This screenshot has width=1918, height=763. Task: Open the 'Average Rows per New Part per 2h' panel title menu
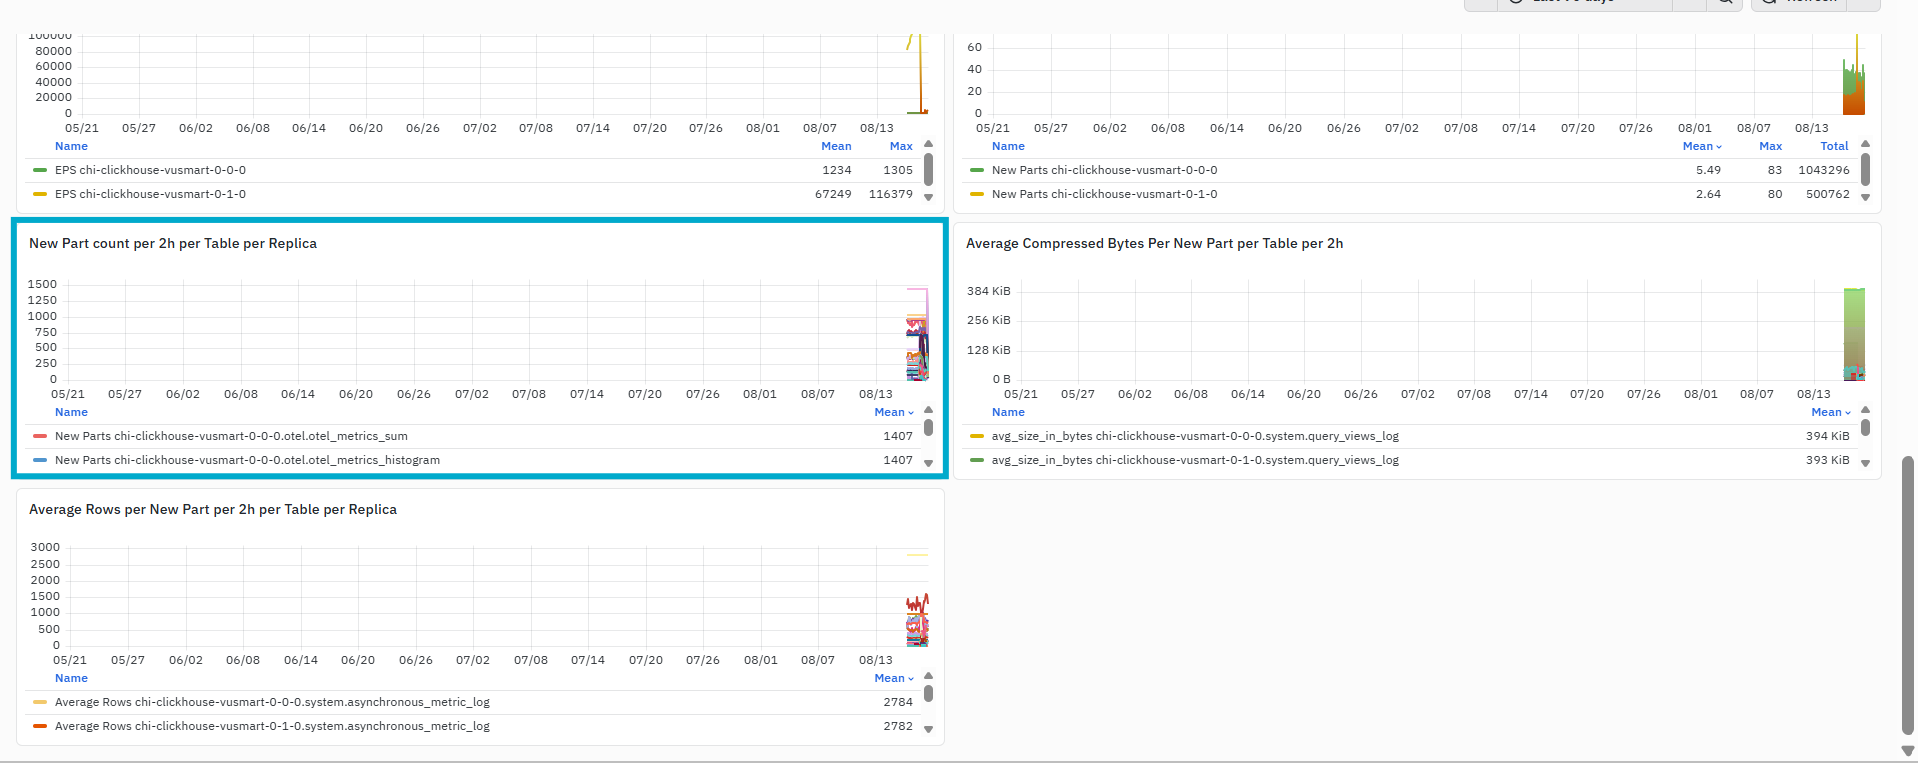[213, 509]
